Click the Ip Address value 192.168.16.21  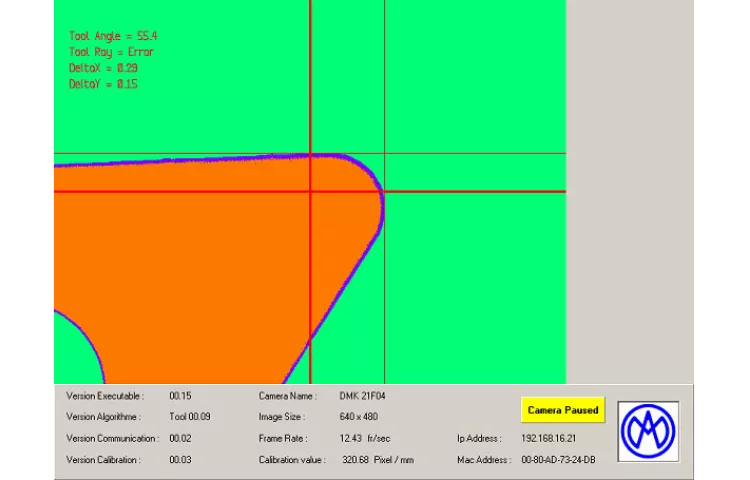(548, 438)
